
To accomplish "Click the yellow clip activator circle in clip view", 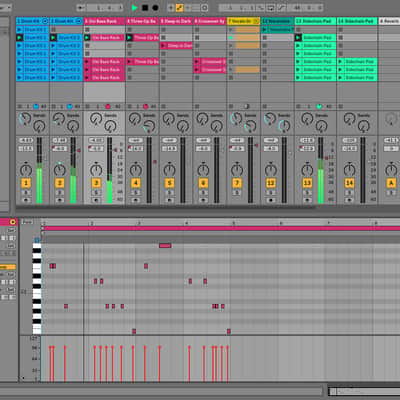I will 13,222.
